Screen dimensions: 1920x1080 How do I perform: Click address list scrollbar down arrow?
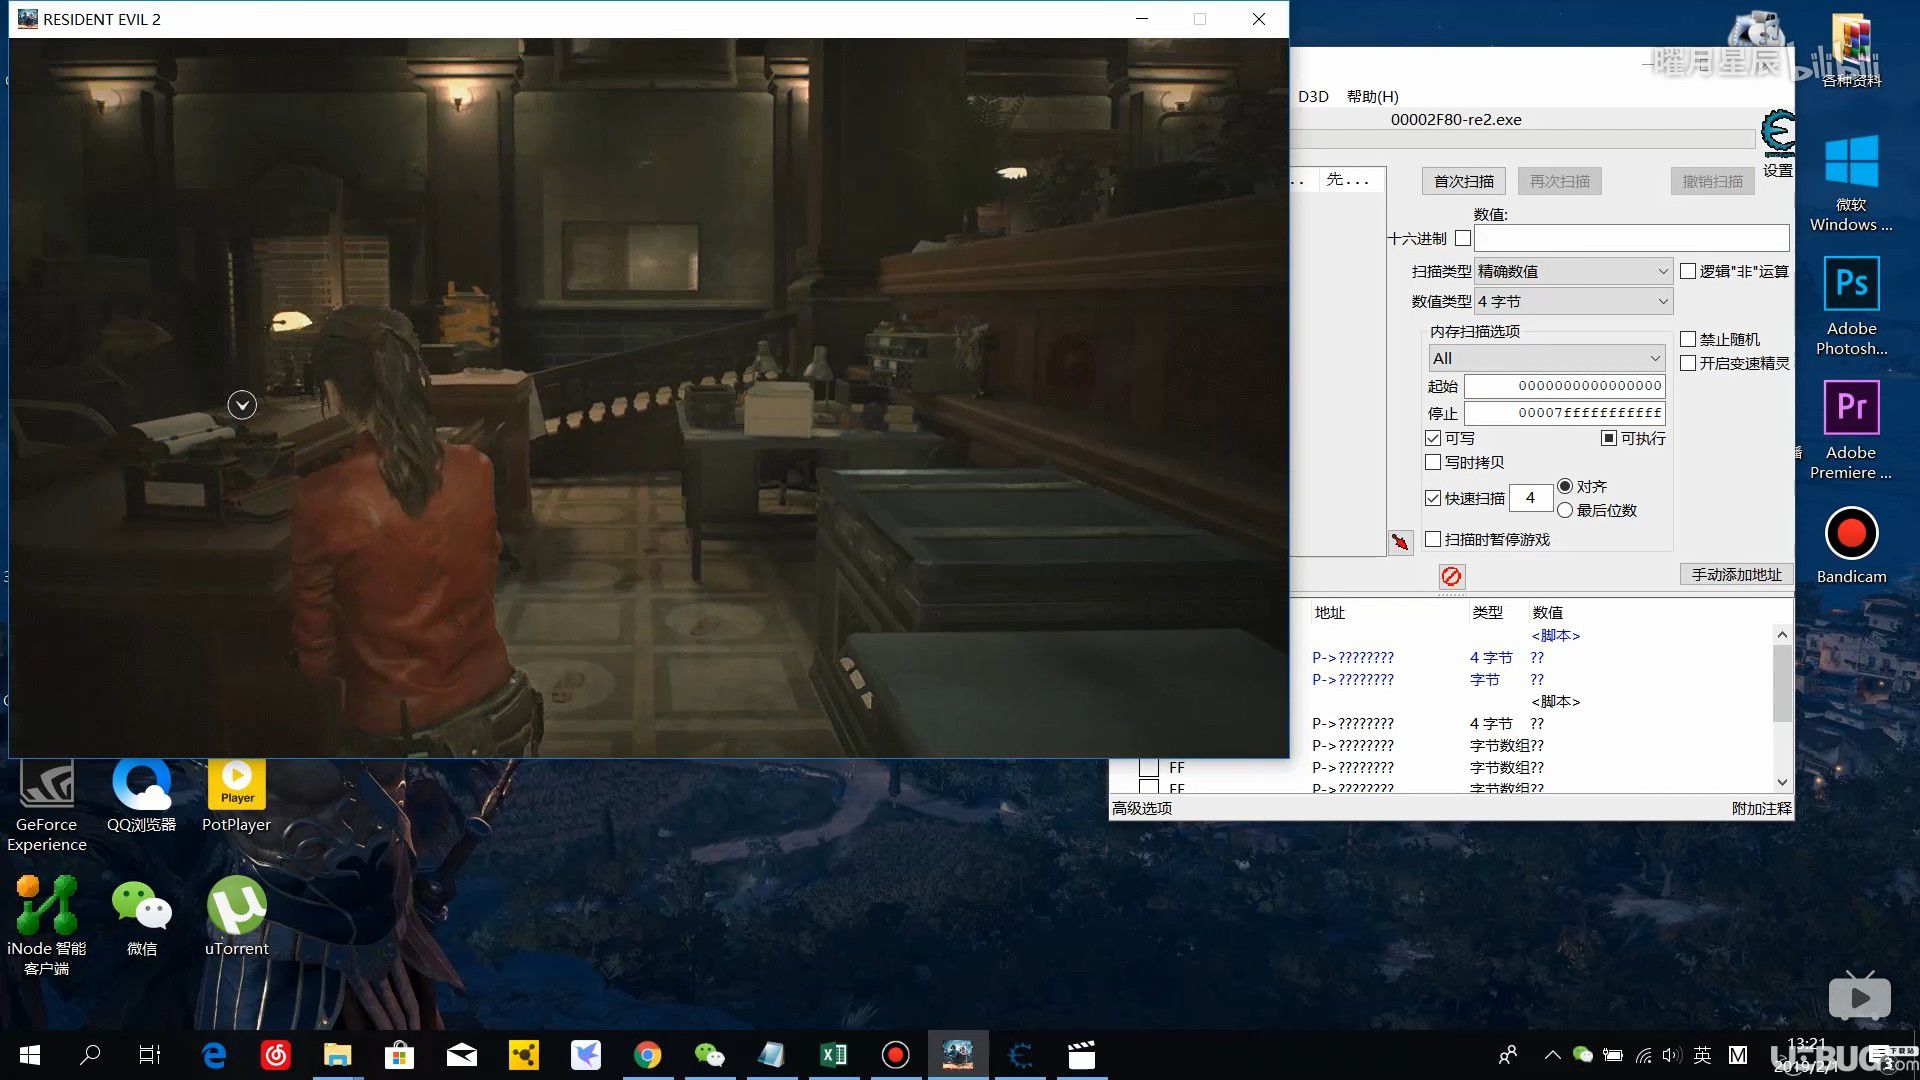(1782, 782)
